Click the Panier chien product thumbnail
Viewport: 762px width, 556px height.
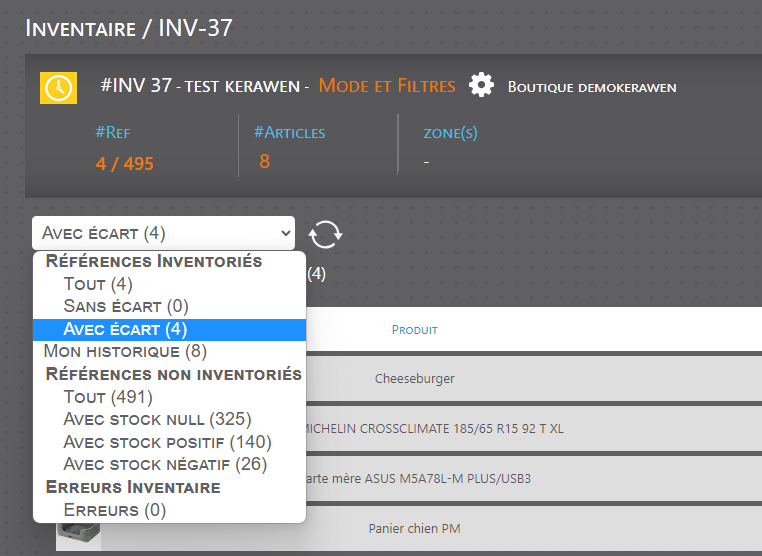(x=79, y=537)
